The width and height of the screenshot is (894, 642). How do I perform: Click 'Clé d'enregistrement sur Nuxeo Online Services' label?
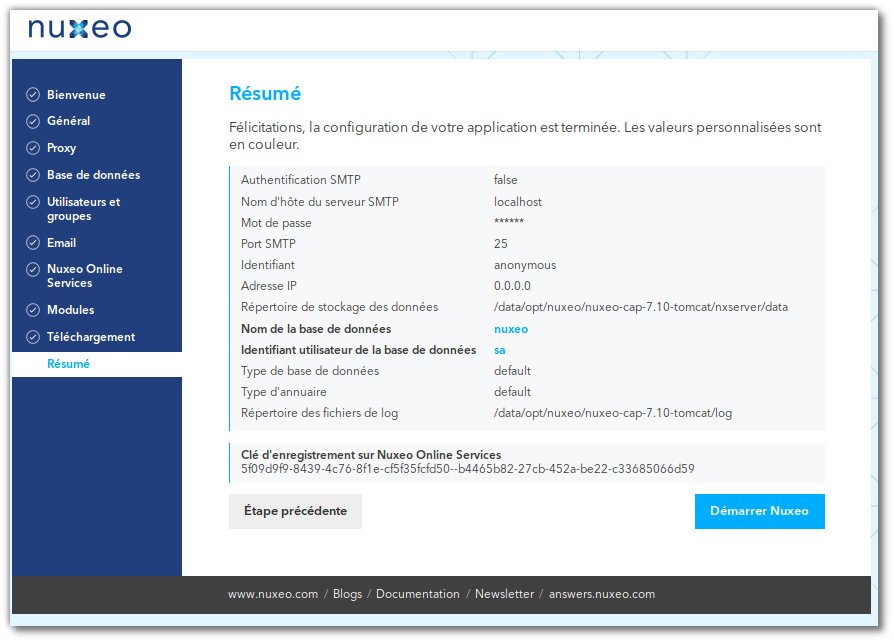click(371, 455)
